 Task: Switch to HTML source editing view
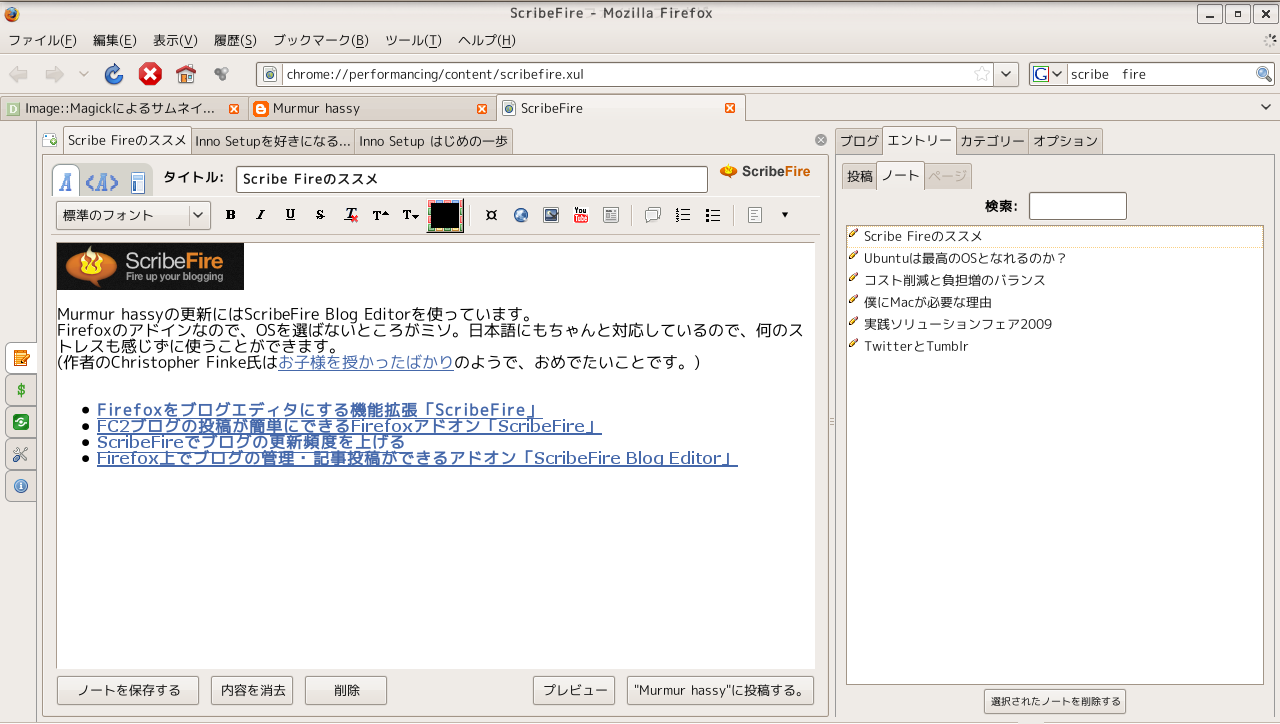click(102, 182)
